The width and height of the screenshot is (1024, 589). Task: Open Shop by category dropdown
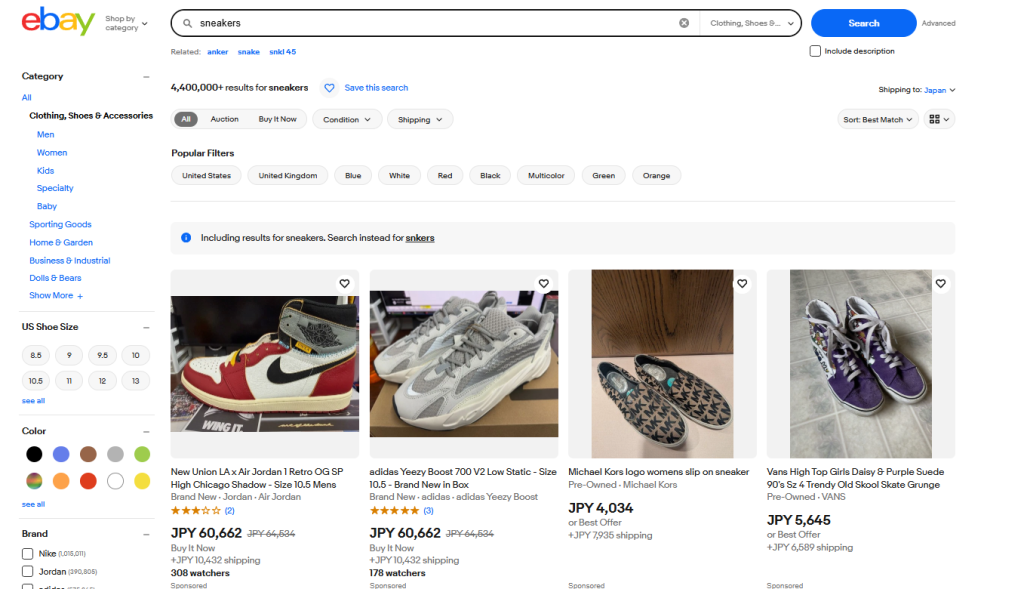126,24
